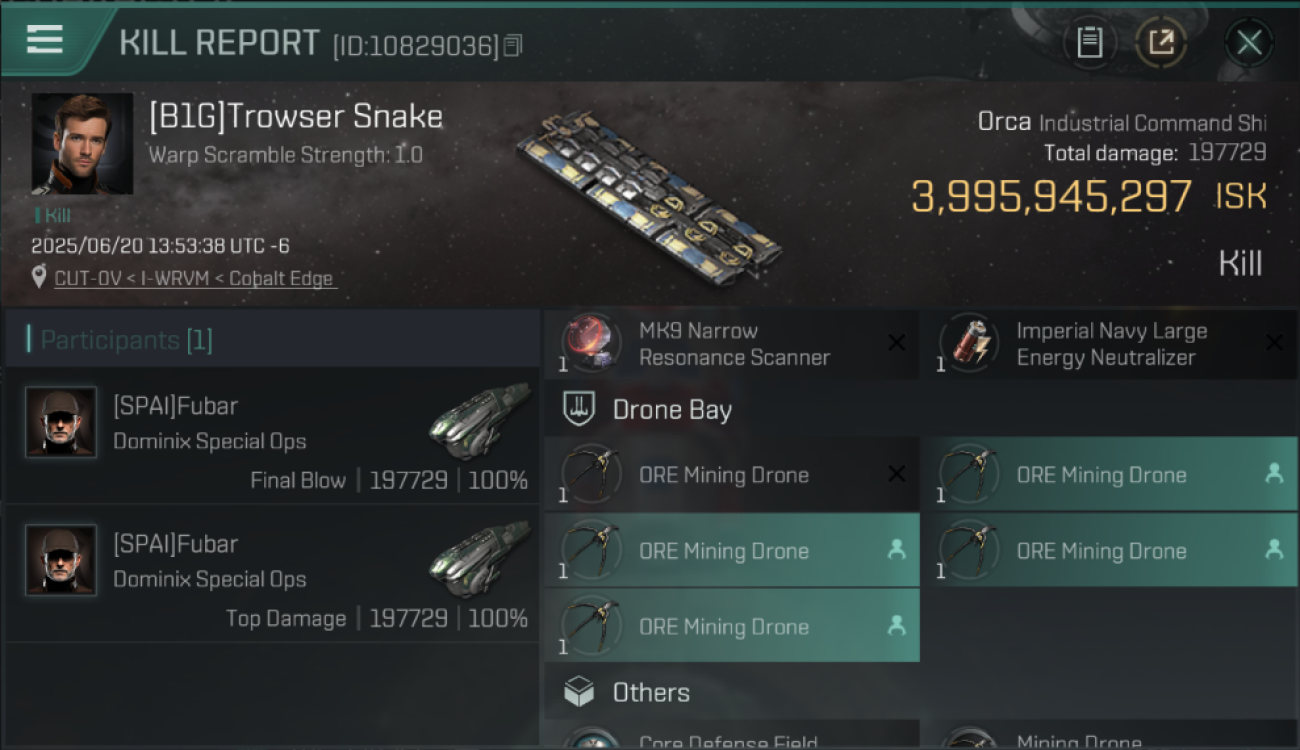
Task: Select Imperial Navy Large Energy Neutralizer icon
Action: coord(969,343)
